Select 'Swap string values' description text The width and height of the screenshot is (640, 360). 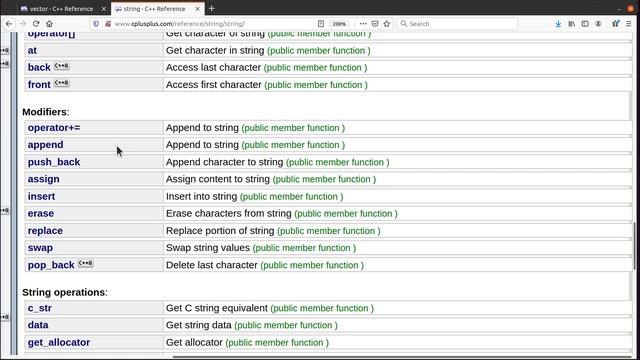click(208, 248)
